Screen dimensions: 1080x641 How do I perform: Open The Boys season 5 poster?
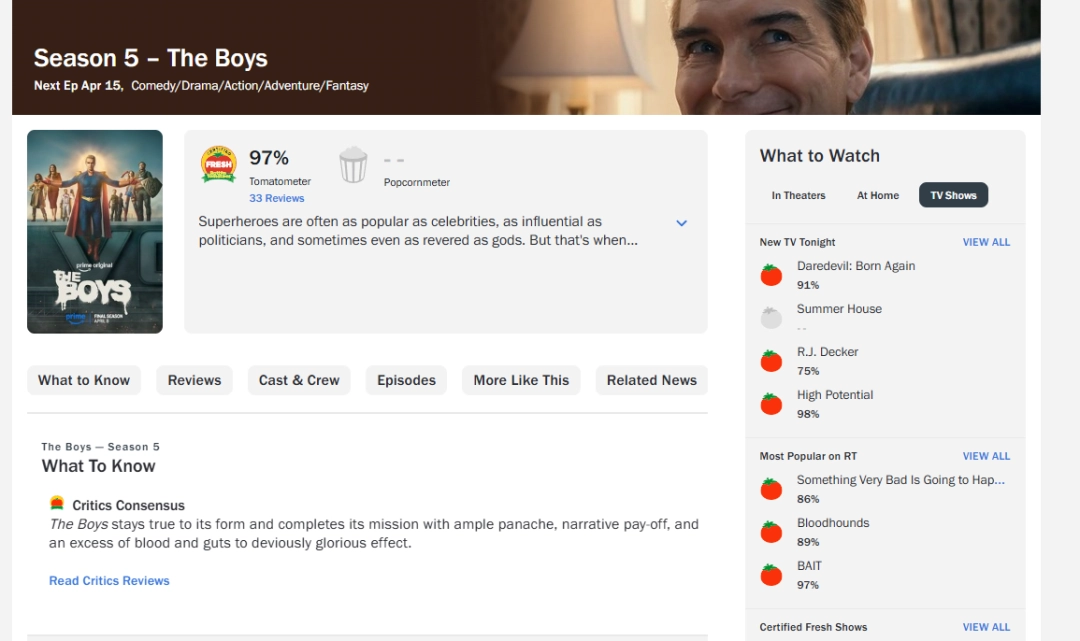[x=95, y=231]
